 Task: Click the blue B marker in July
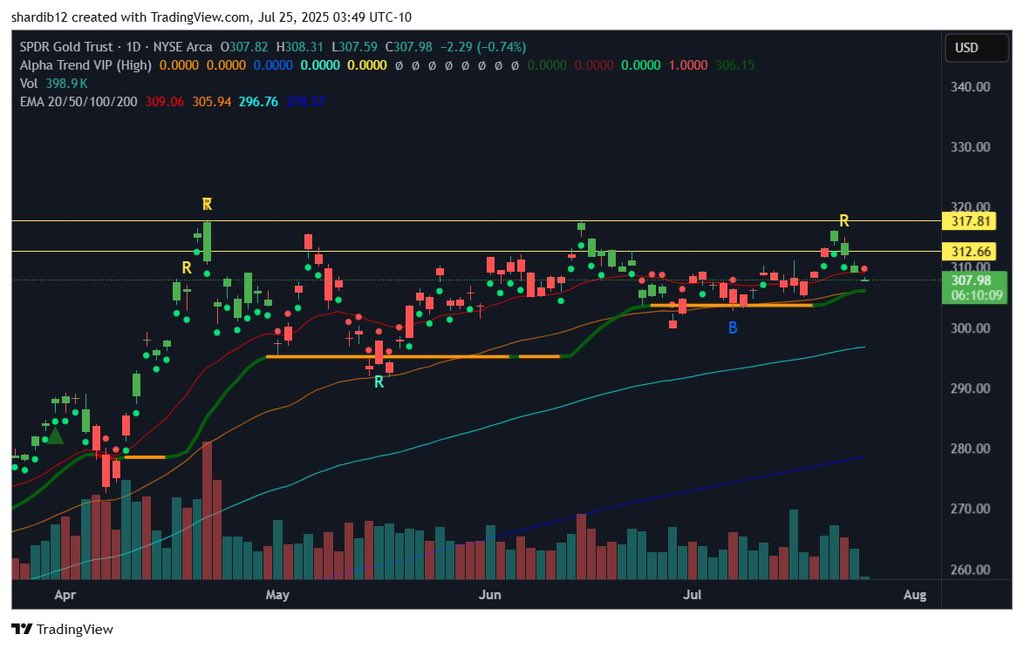tap(733, 328)
